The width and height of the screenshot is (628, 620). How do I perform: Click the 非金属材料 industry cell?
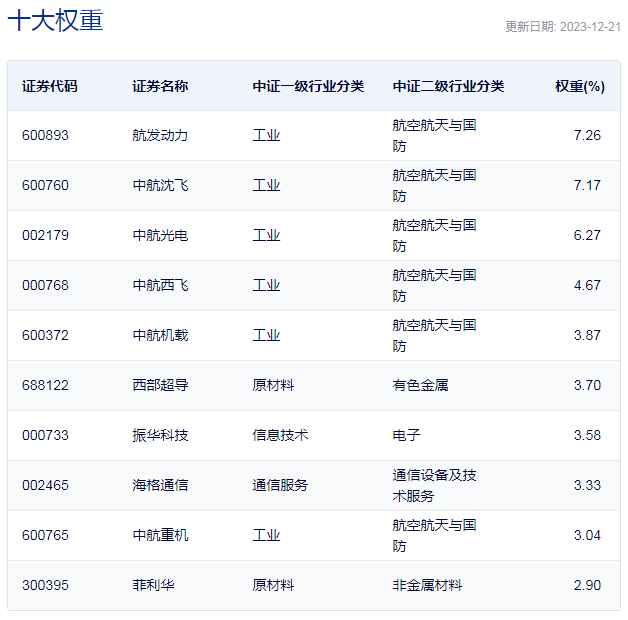[x=427, y=586]
